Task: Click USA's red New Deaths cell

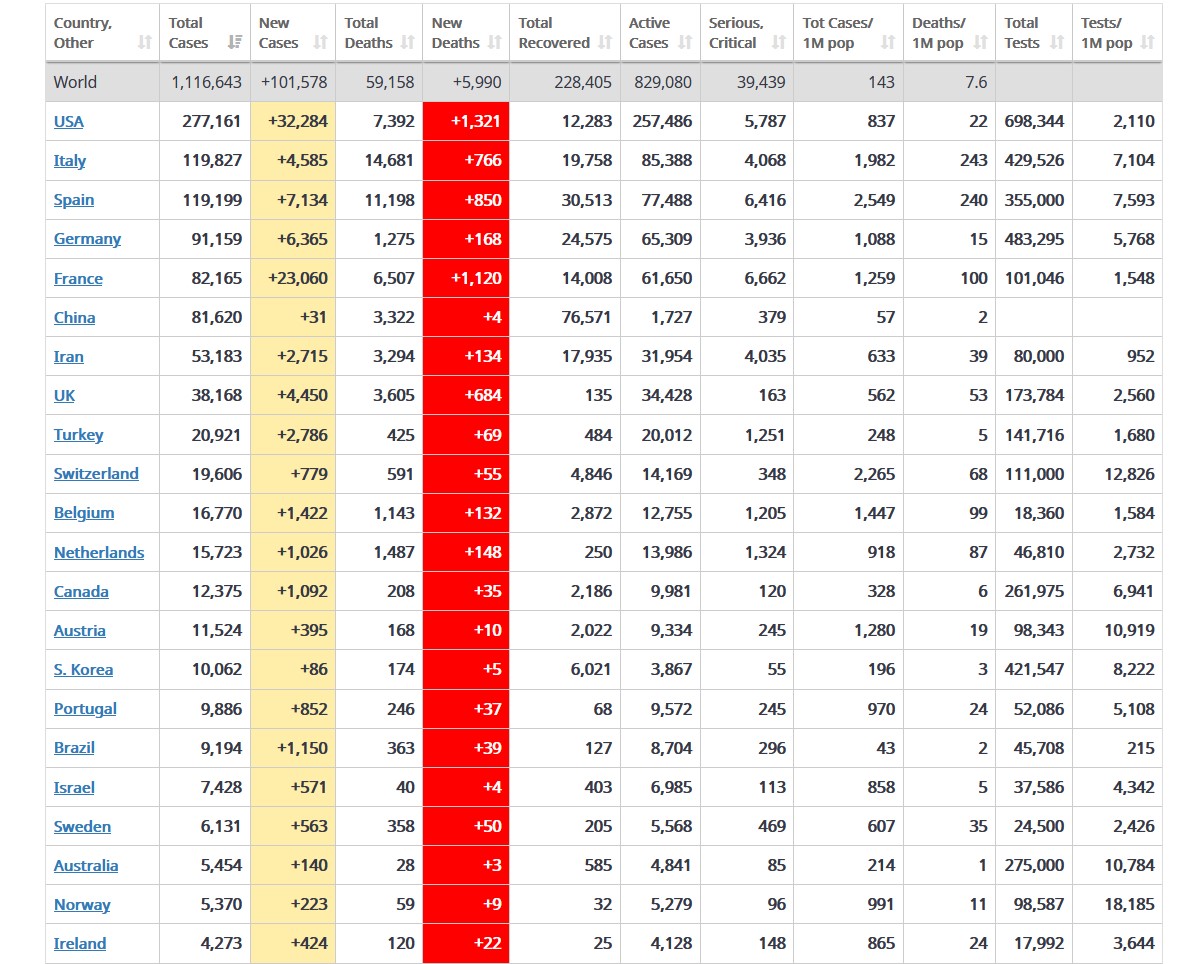Action: (x=466, y=121)
